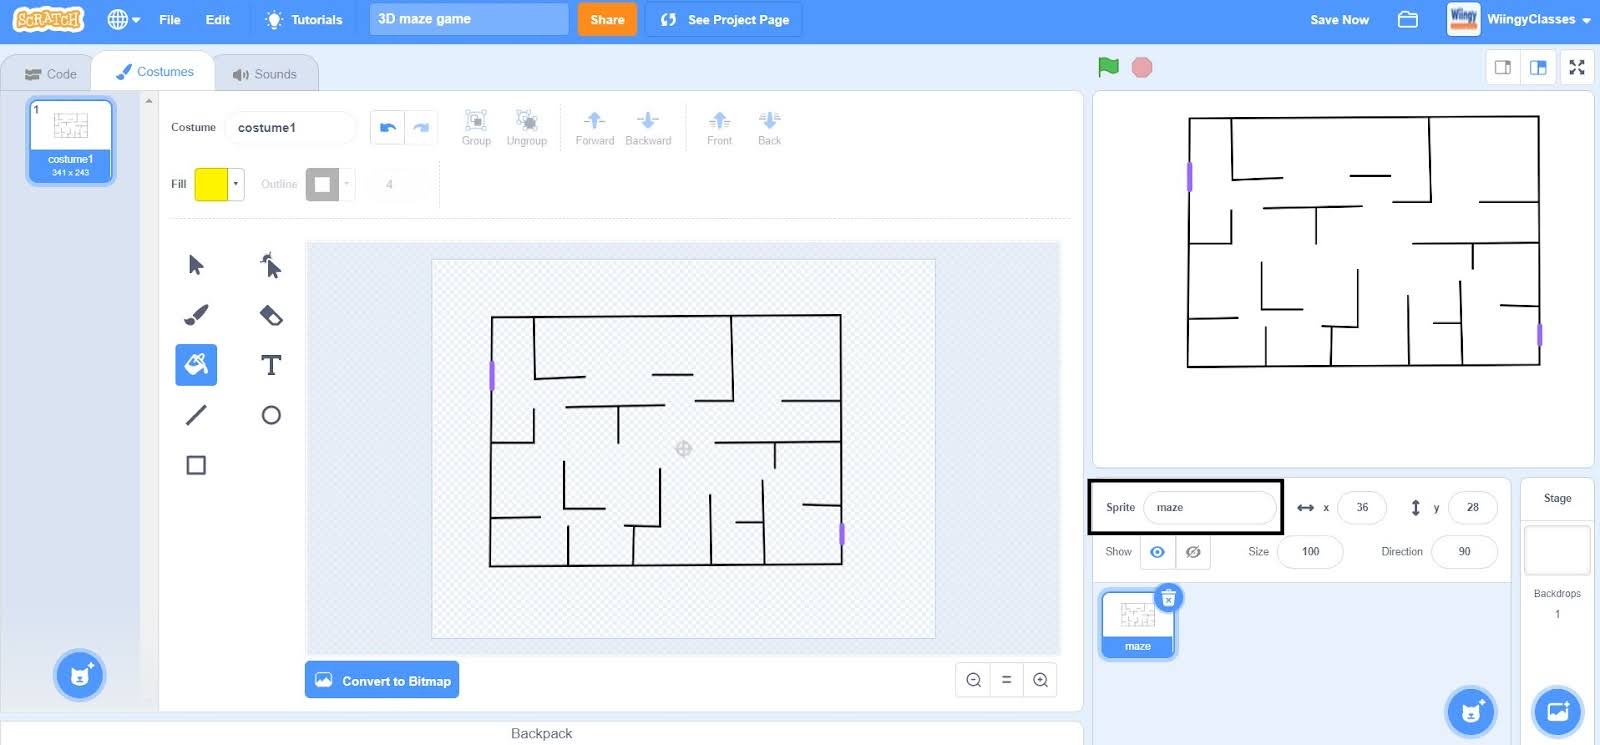
Task: Open the language globe dropdown
Action: point(124,20)
